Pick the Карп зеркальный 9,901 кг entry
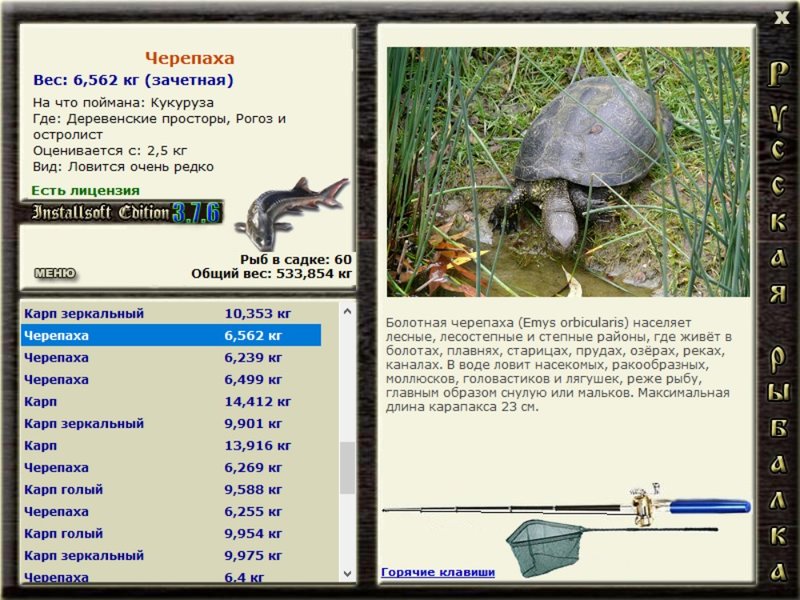 point(171,423)
